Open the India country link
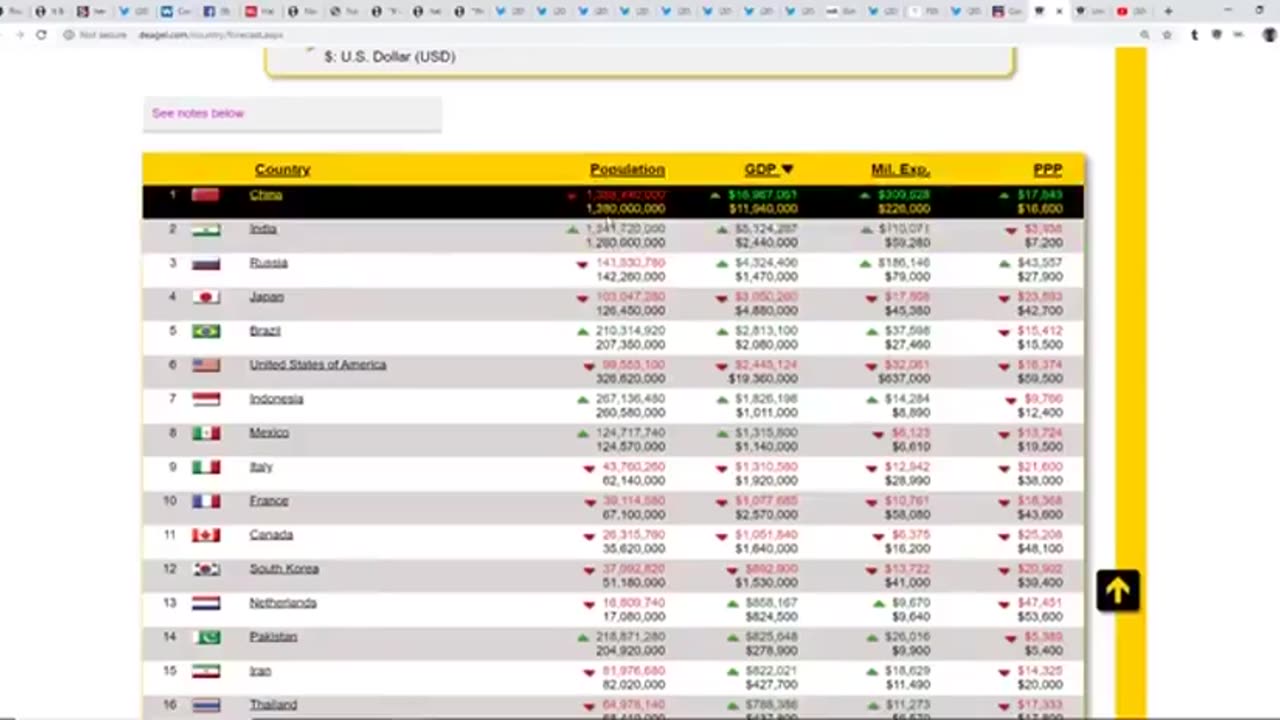 coord(263,229)
